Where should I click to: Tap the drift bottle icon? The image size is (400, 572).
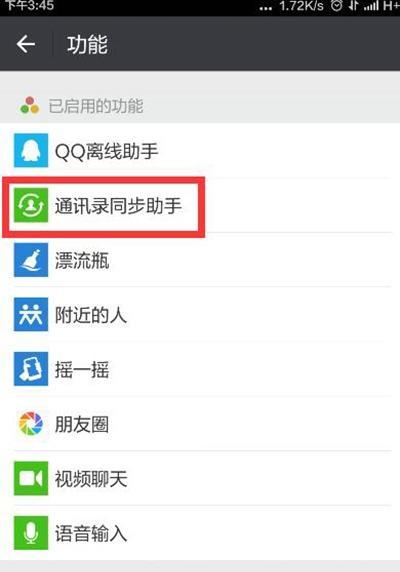(31, 260)
